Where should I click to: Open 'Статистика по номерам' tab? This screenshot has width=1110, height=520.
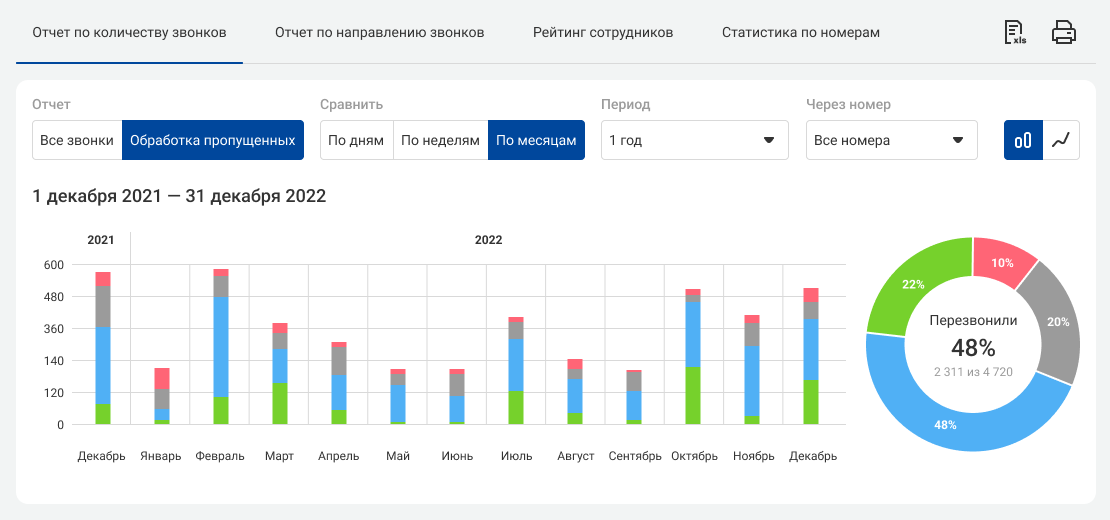pyautogui.click(x=801, y=32)
